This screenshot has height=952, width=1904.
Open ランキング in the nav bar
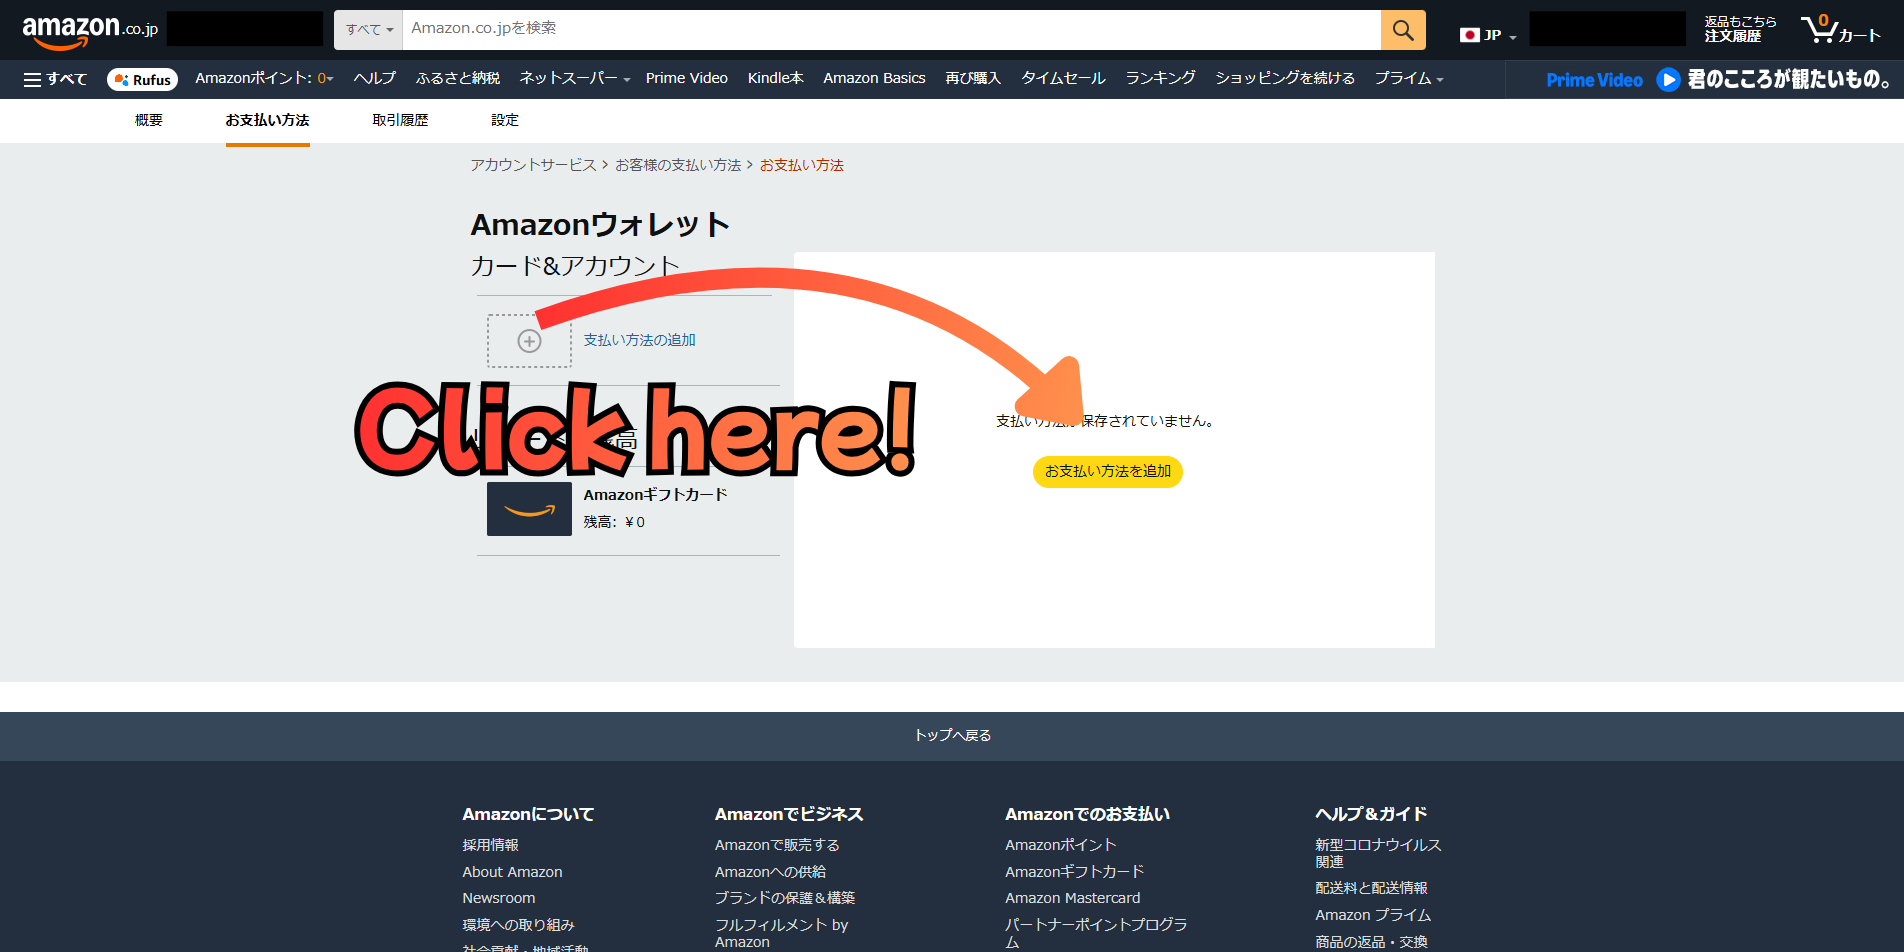click(x=1160, y=78)
